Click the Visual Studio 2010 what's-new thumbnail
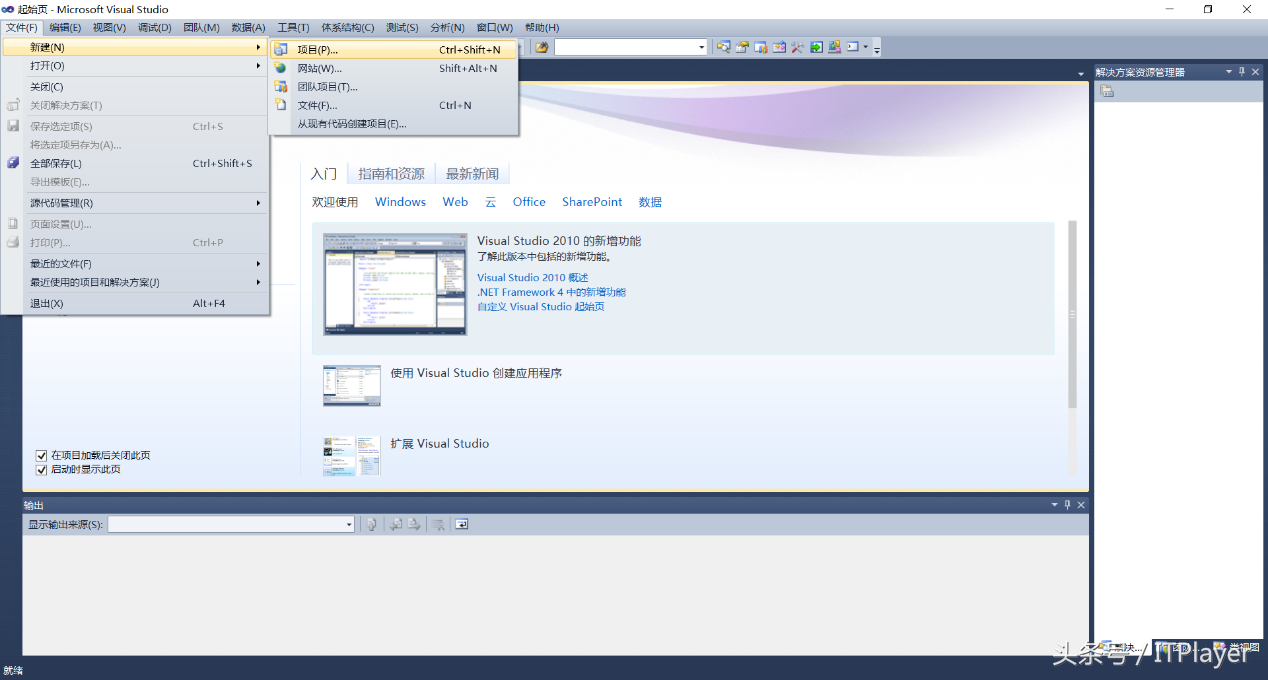The height and width of the screenshot is (680, 1268). pyautogui.click(x=395, y=283)
